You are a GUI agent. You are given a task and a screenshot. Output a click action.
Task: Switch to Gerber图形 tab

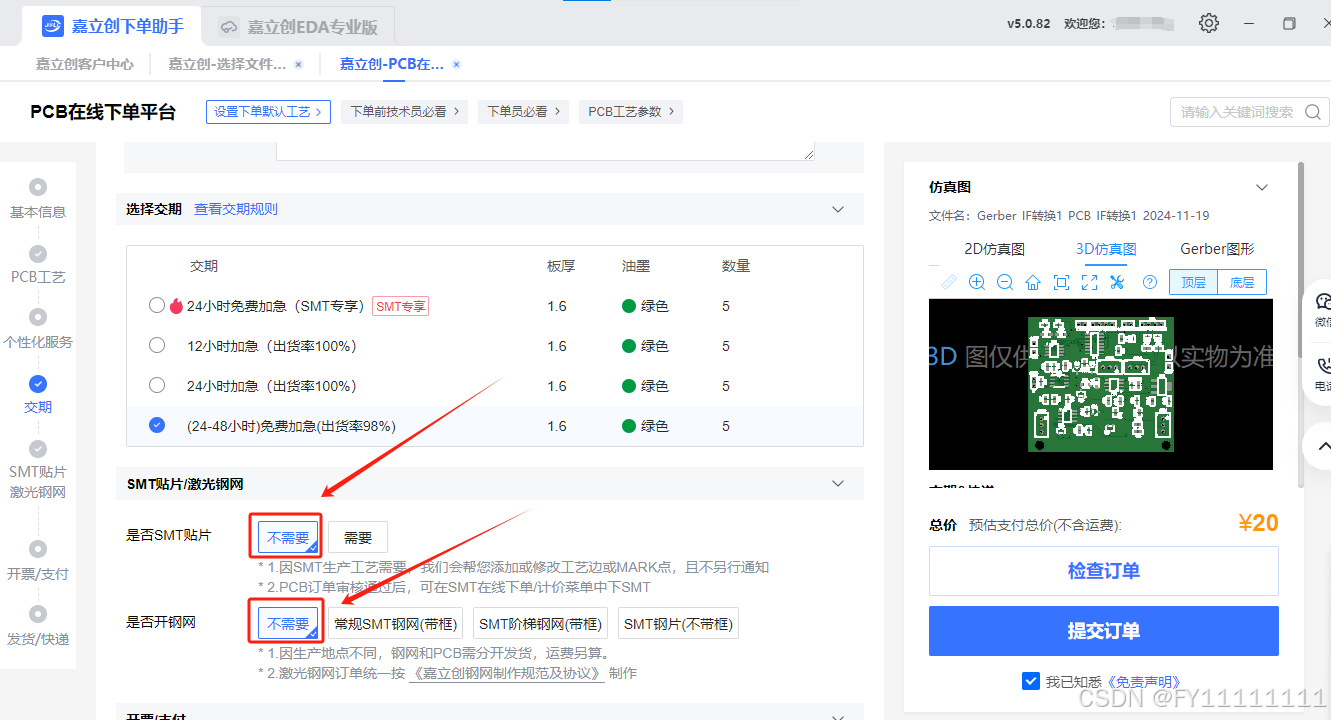coord(1217,249)
